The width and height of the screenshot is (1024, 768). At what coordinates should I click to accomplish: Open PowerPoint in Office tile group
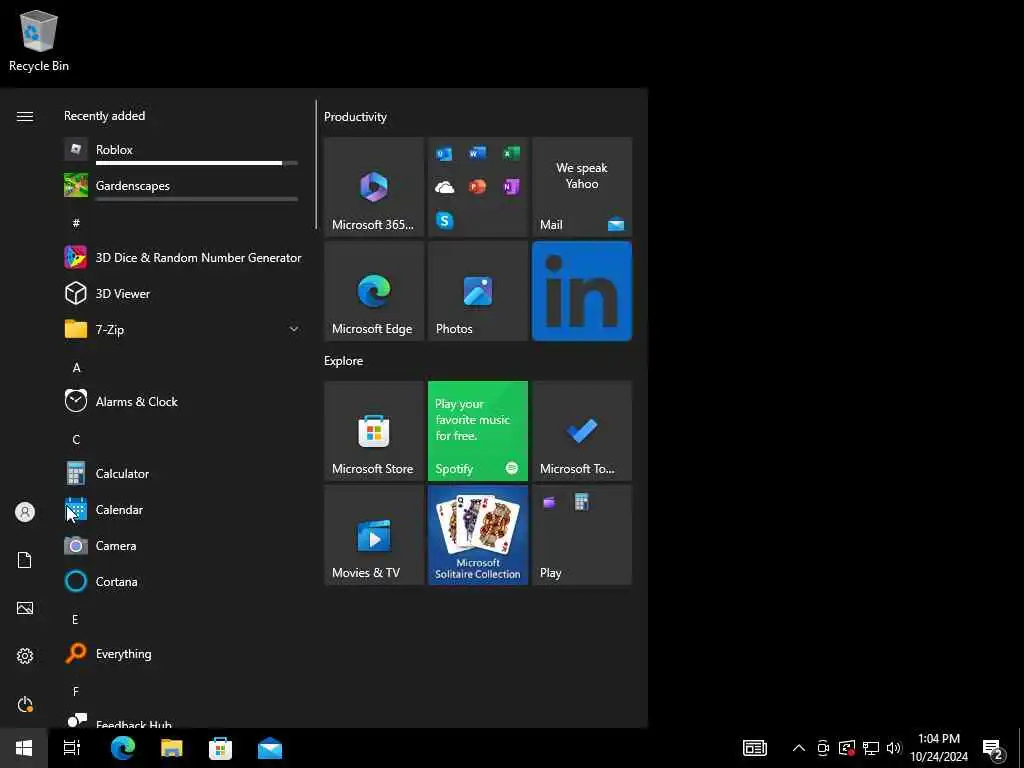pyautogui.click(x=477, y=187)
